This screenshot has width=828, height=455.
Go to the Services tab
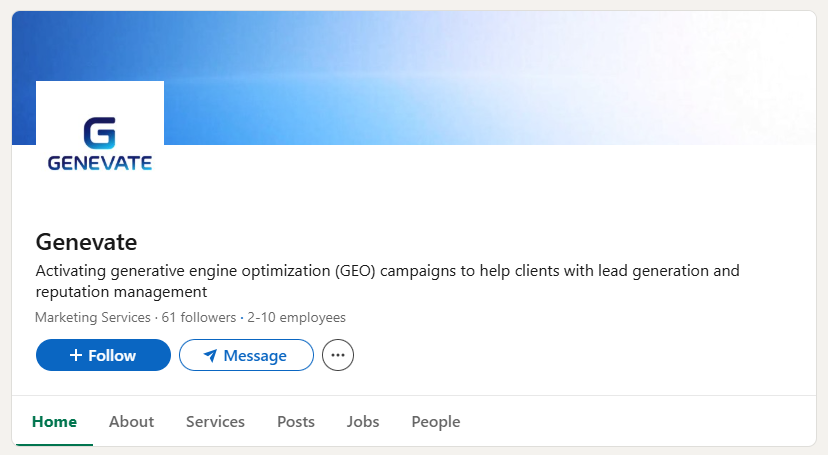pos(215,422)
